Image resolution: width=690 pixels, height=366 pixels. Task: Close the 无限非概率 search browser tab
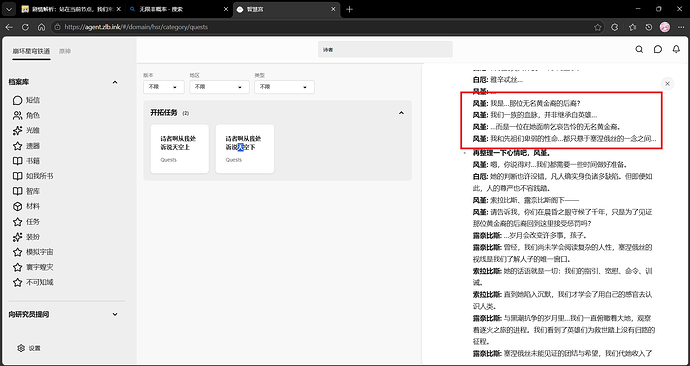click(x=226, y=9)
